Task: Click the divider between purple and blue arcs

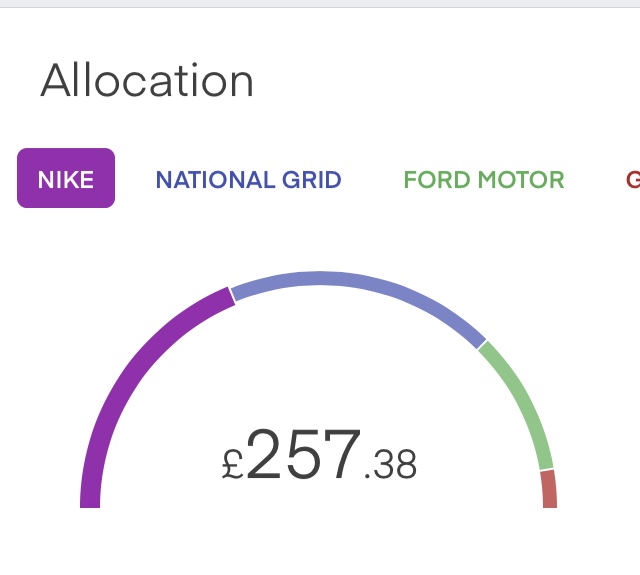Action: click(x=232, y=295)
